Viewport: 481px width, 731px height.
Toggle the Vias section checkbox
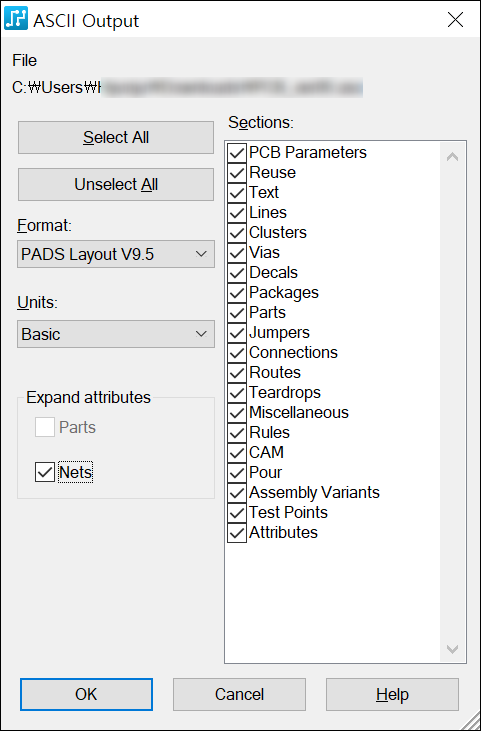[237, 253]
